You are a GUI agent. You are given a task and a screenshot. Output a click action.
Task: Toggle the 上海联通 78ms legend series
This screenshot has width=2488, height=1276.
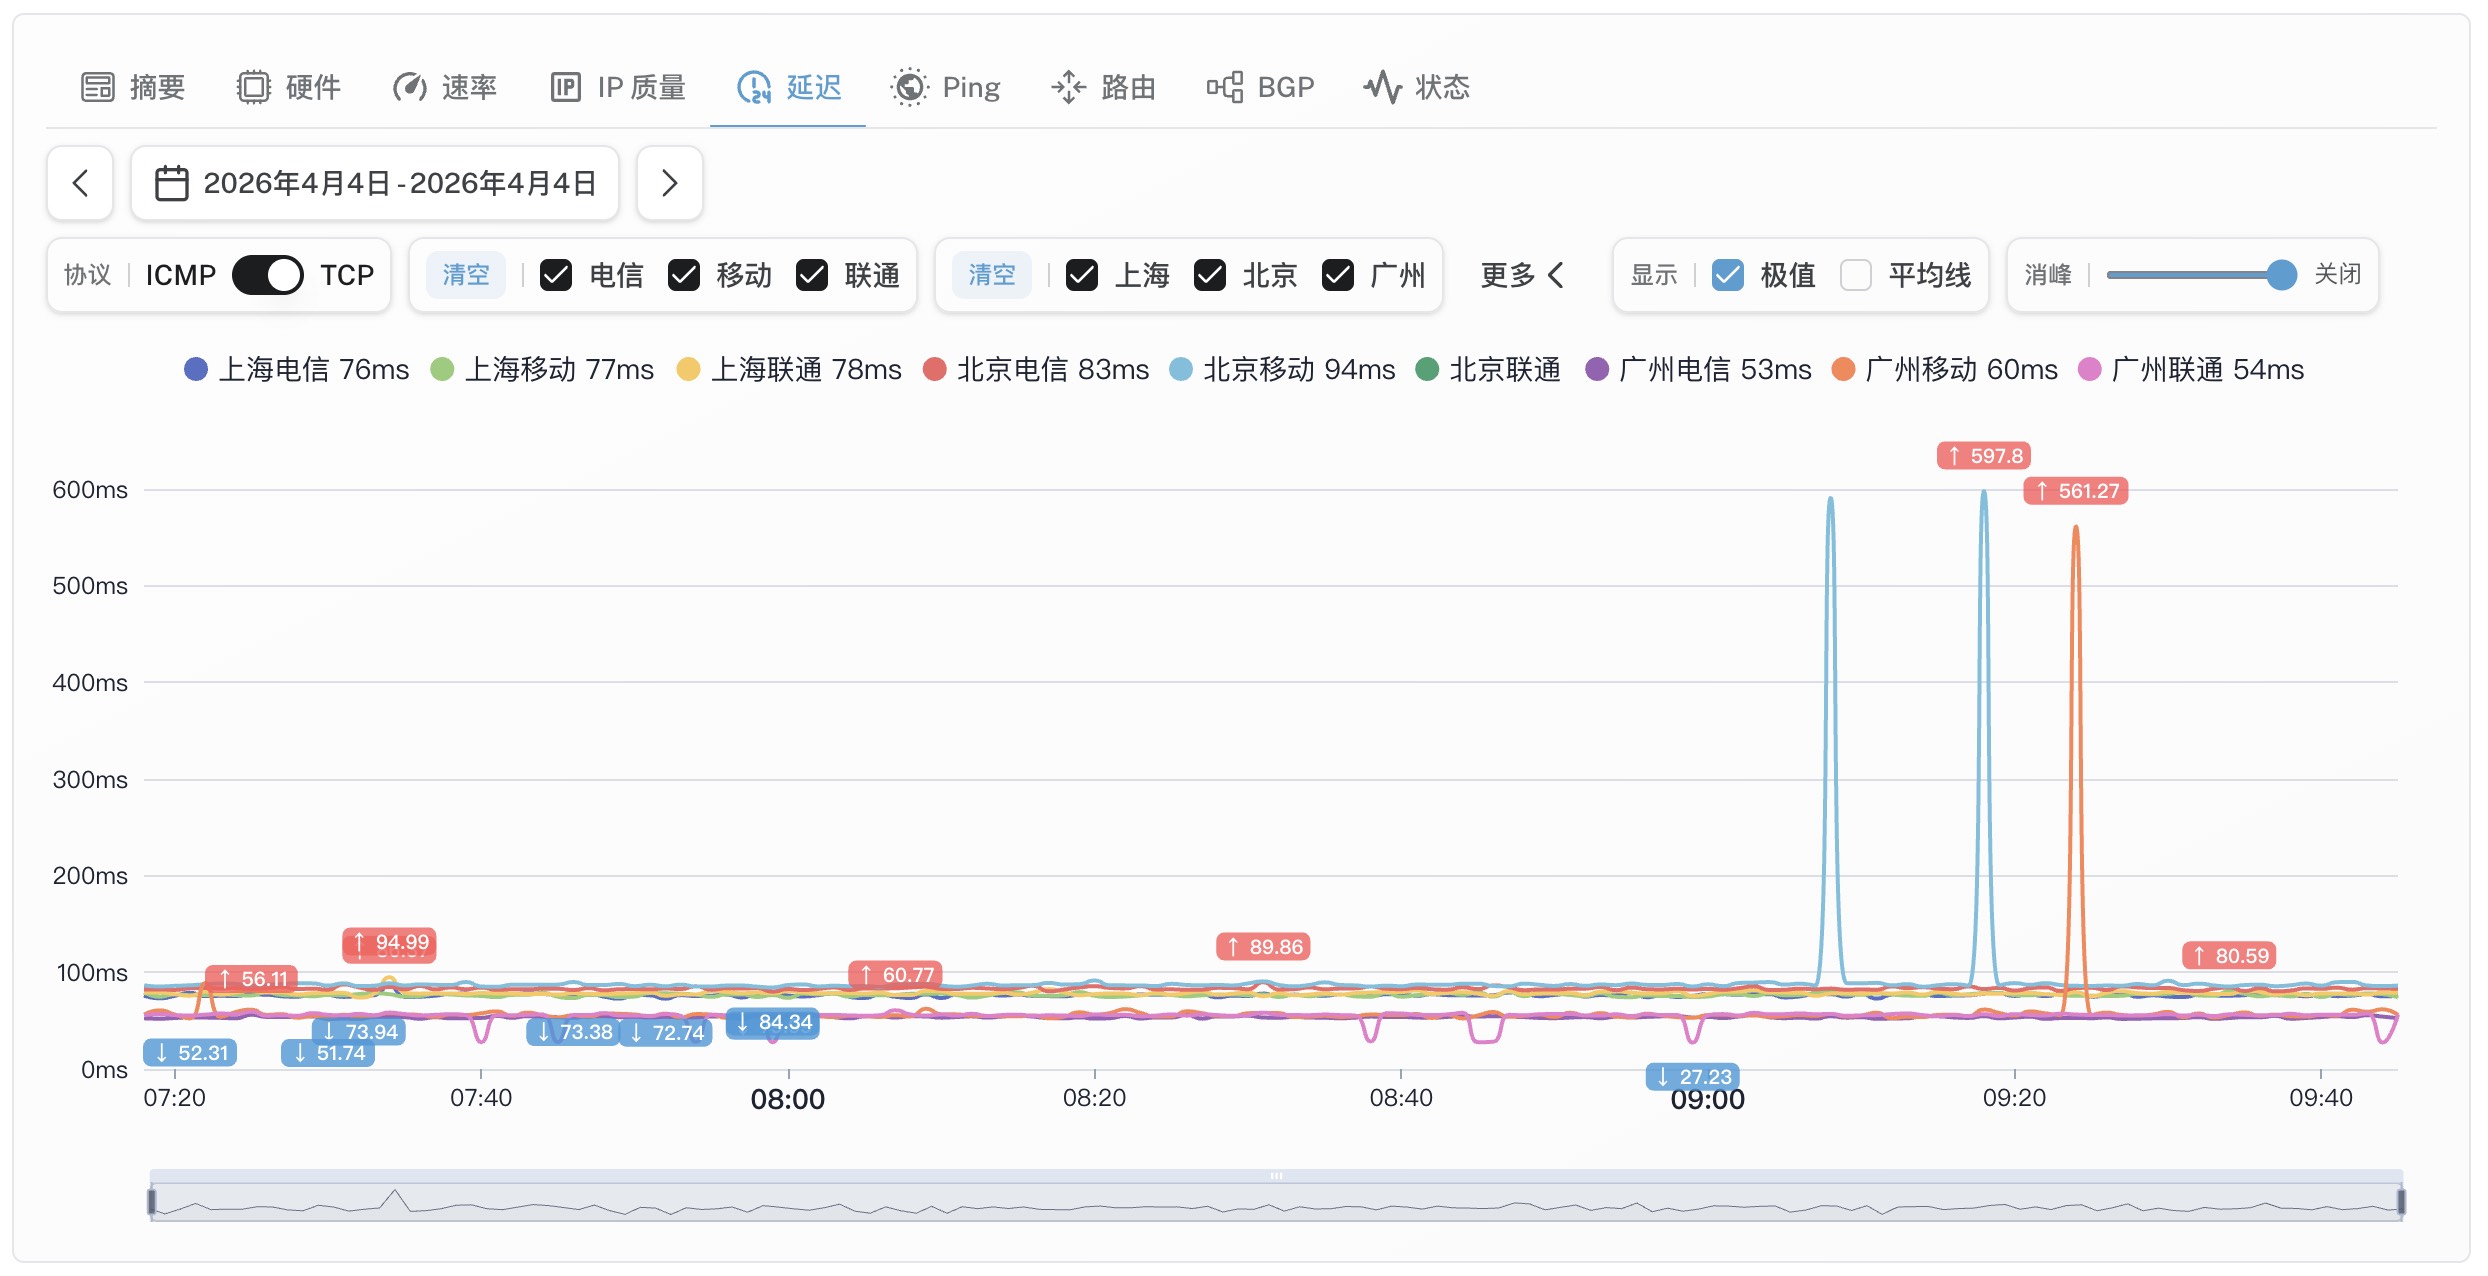pos(789,370)
